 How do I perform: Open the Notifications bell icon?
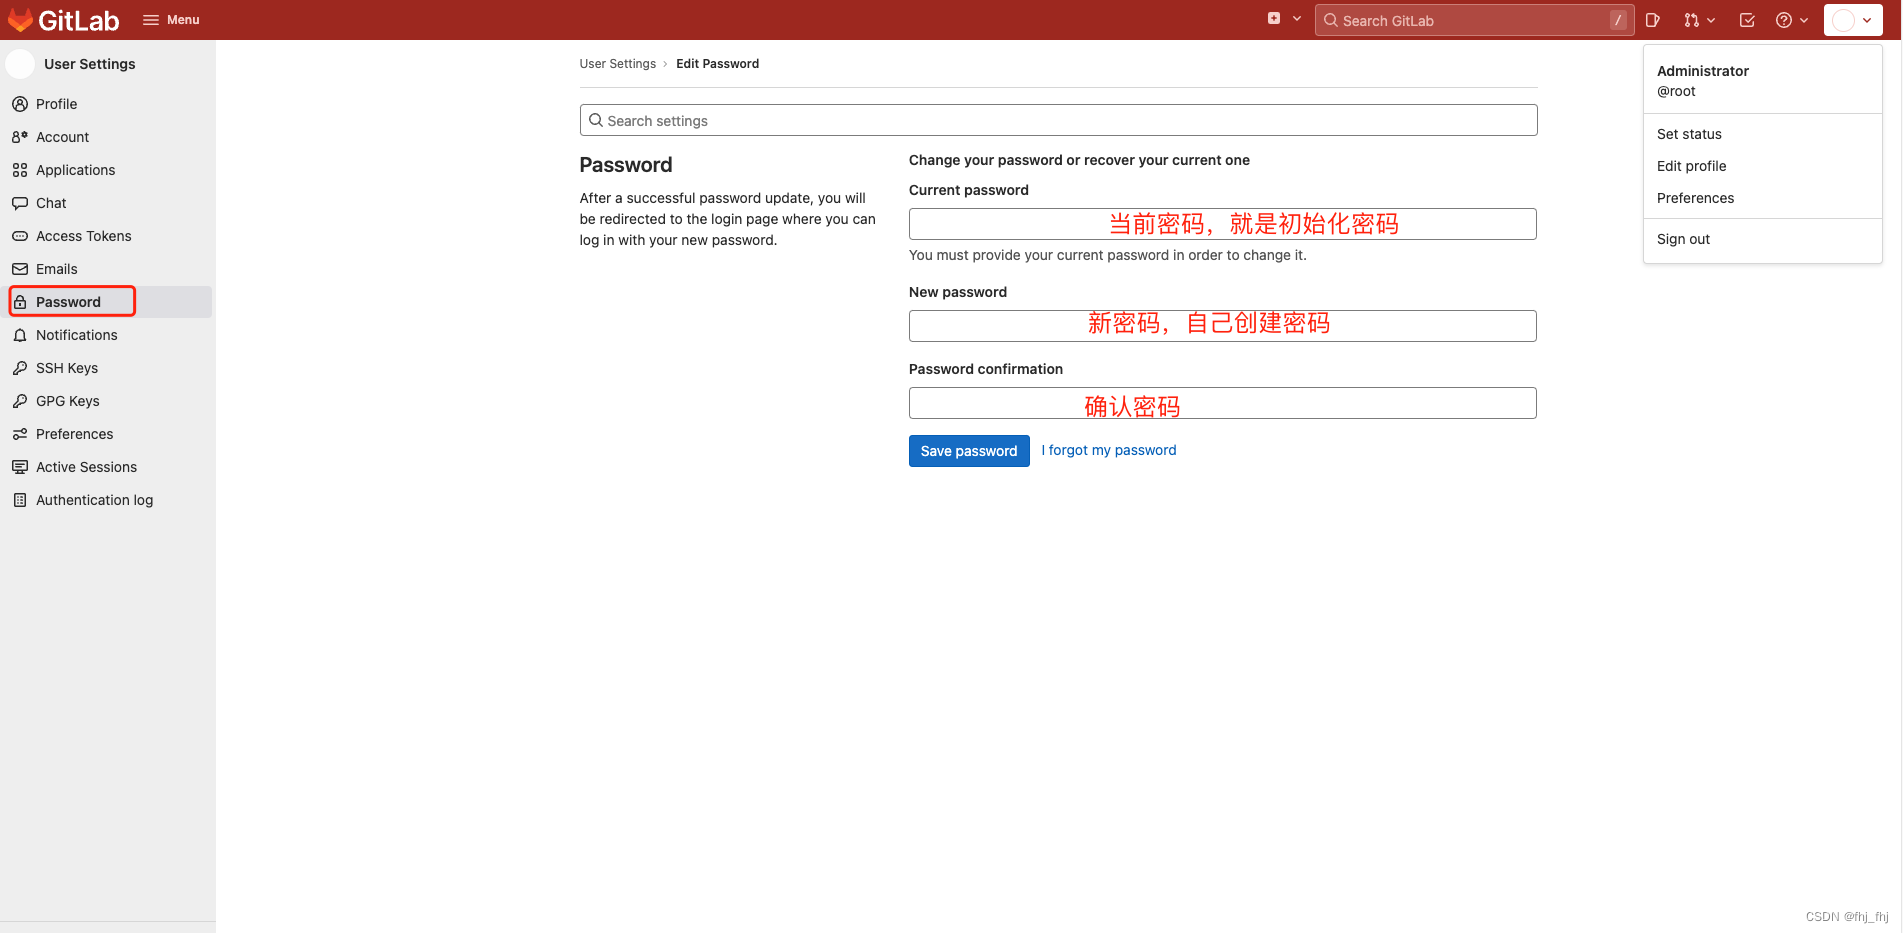click(20, 335)
